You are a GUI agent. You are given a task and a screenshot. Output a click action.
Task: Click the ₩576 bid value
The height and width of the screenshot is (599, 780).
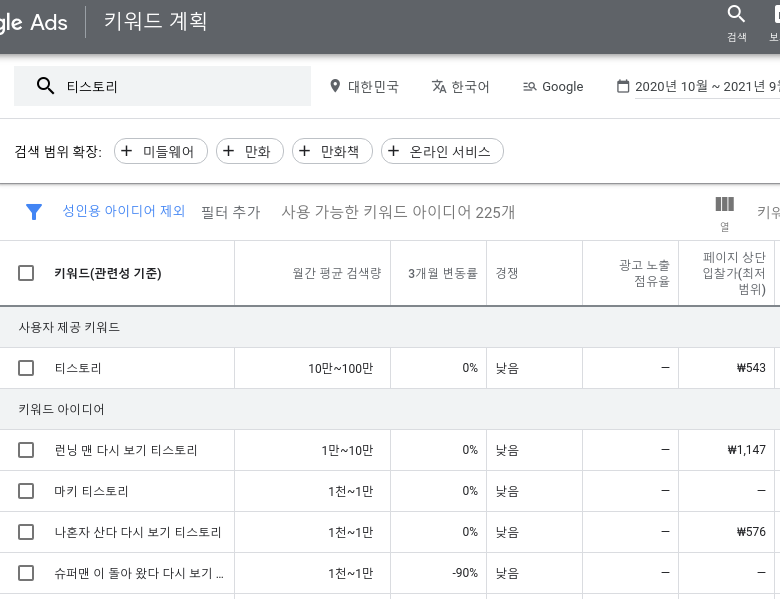click(751, 532)
